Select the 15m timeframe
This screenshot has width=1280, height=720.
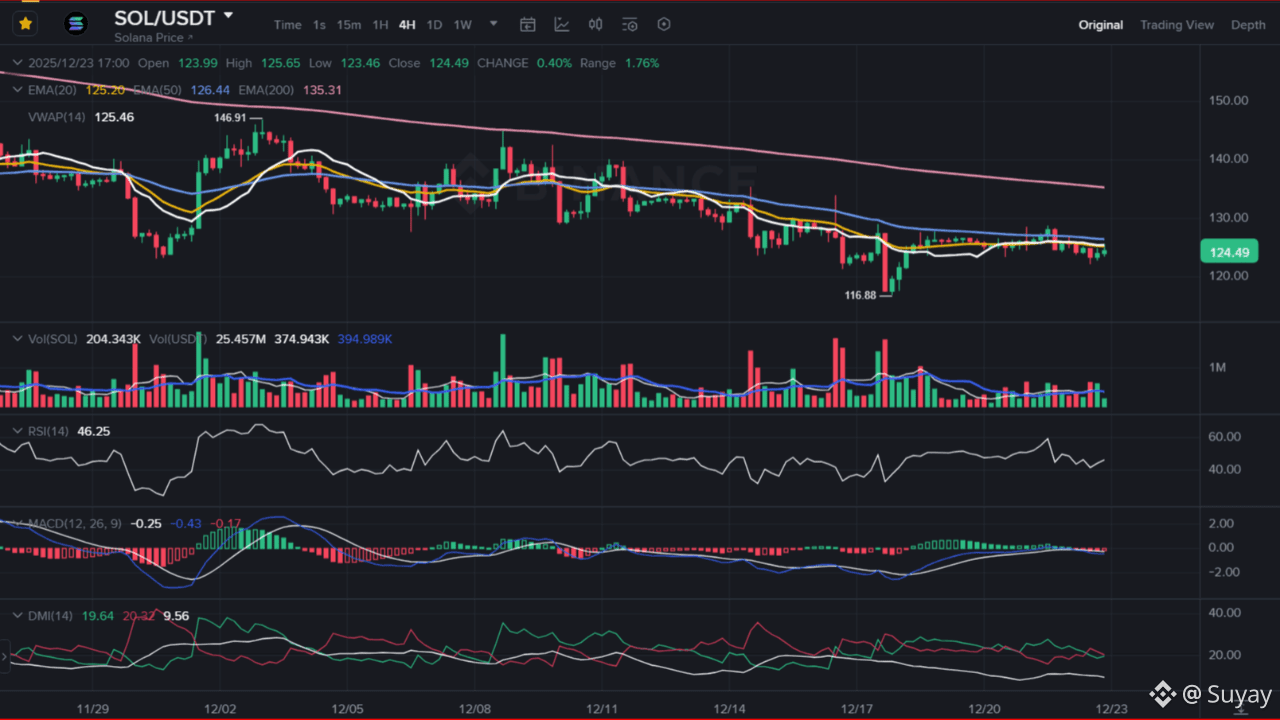click(349, 25)
